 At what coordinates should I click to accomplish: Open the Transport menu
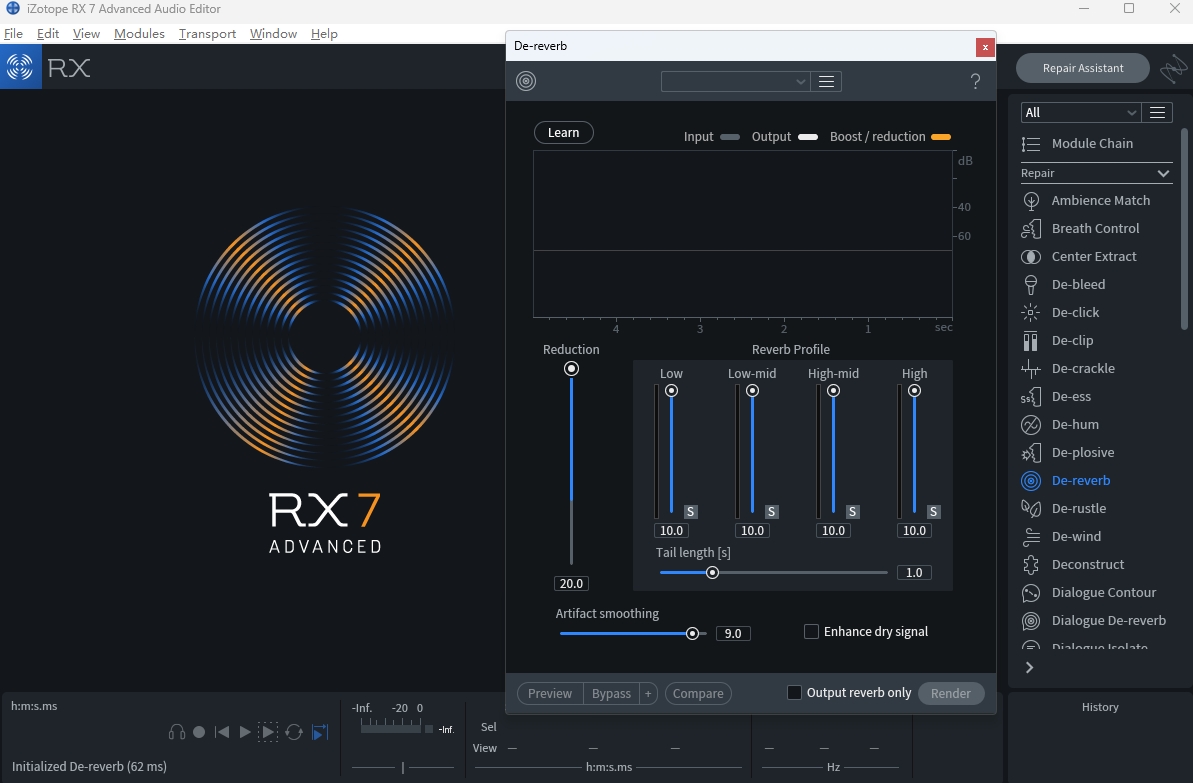207,33
